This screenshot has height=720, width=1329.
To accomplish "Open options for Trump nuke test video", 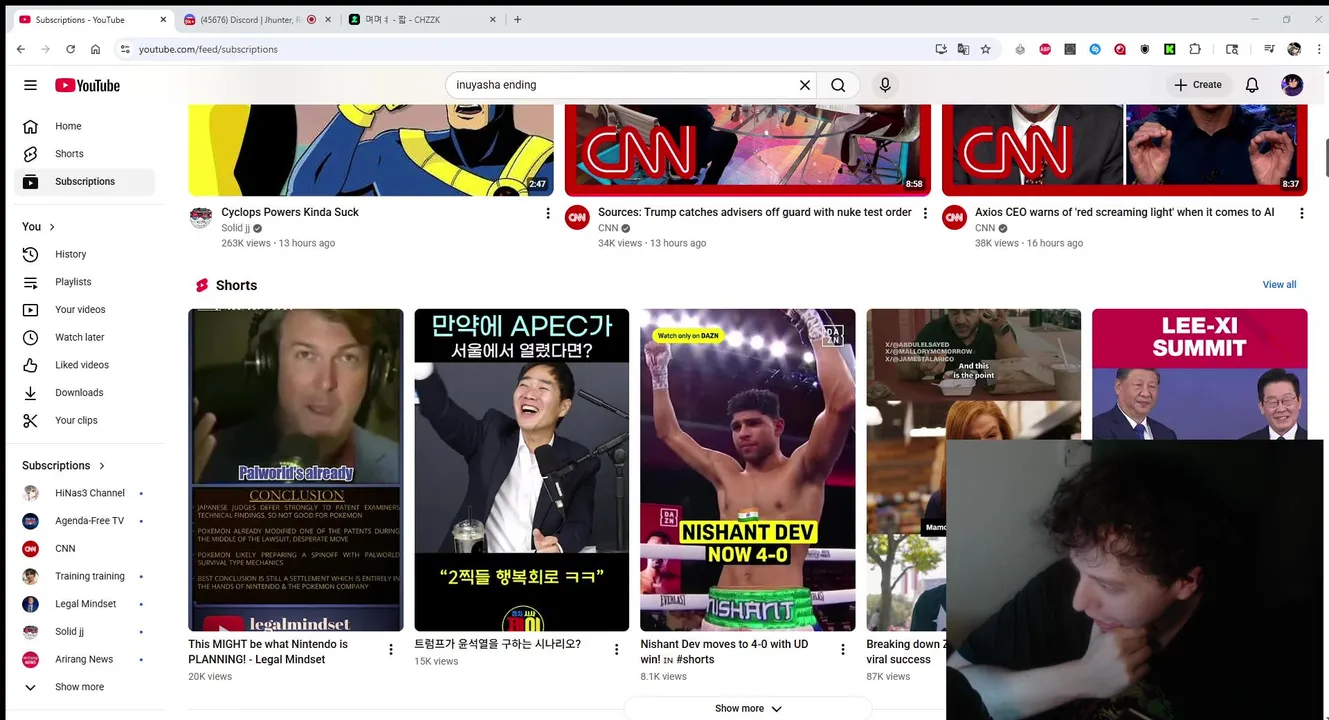I will point(925,213).
